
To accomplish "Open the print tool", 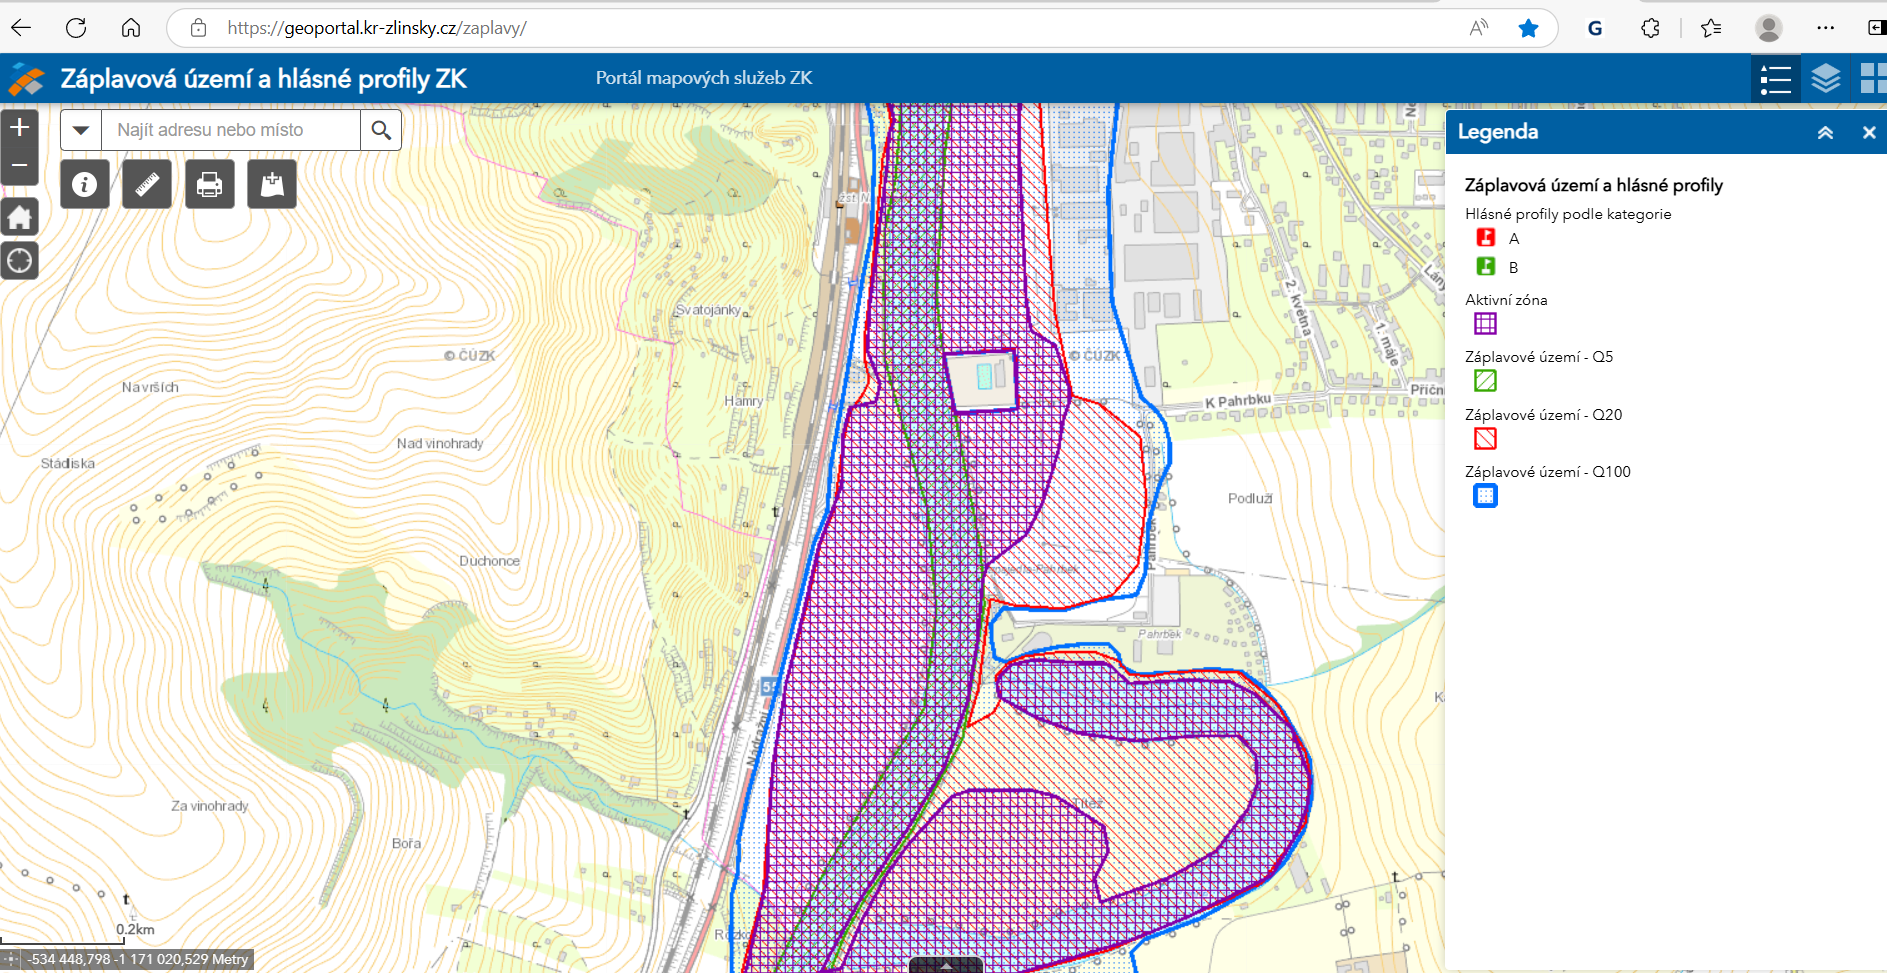I will (x=209, y=184).
